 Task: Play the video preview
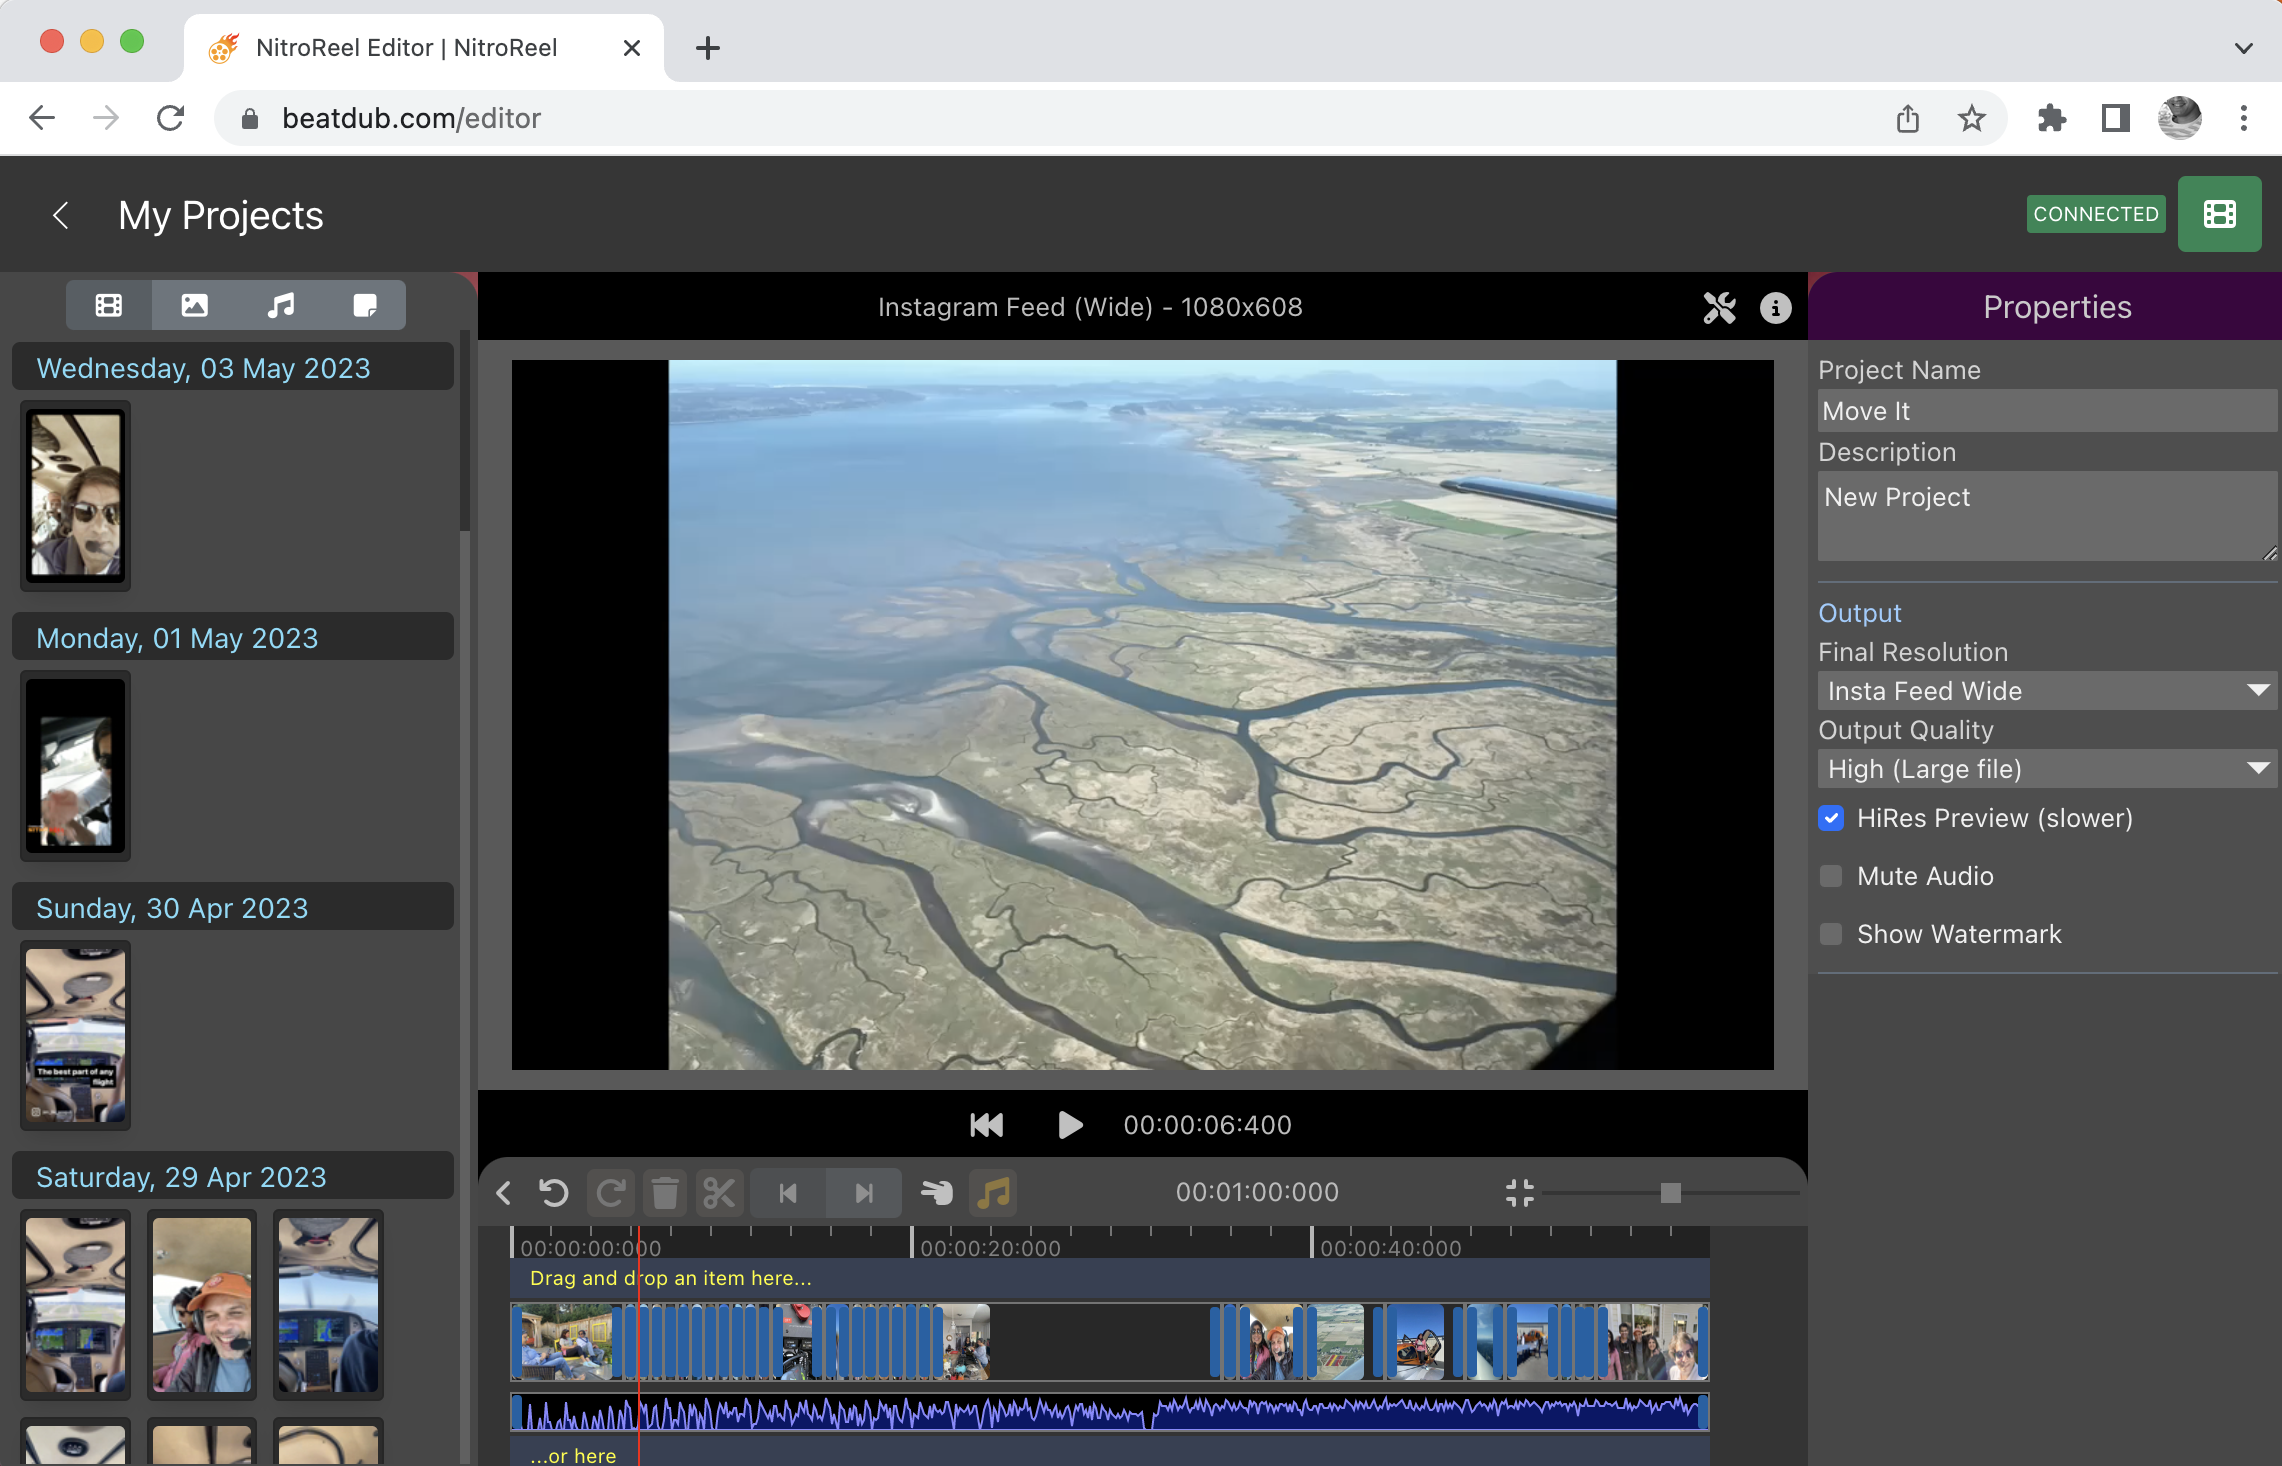(x=1069, y=1125)
